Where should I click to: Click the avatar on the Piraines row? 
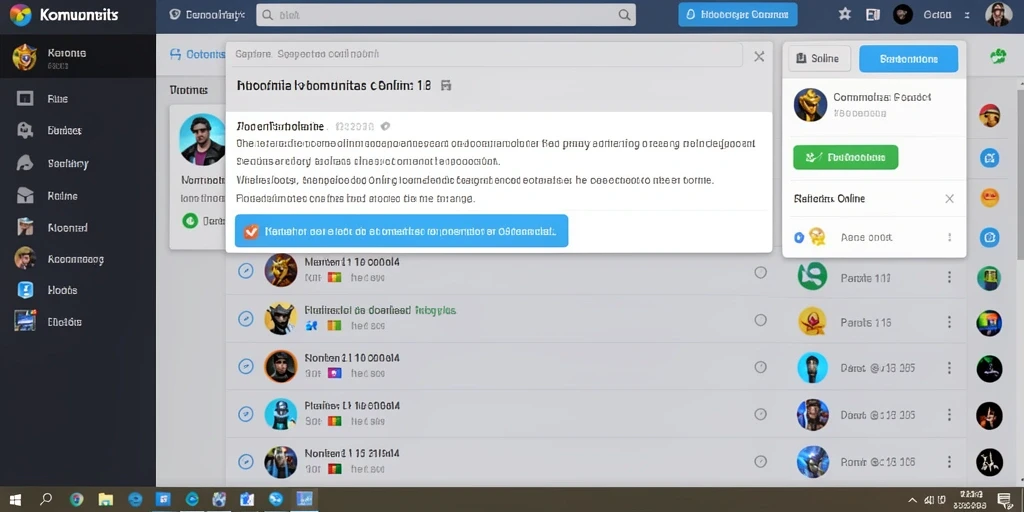click(281, 413)
